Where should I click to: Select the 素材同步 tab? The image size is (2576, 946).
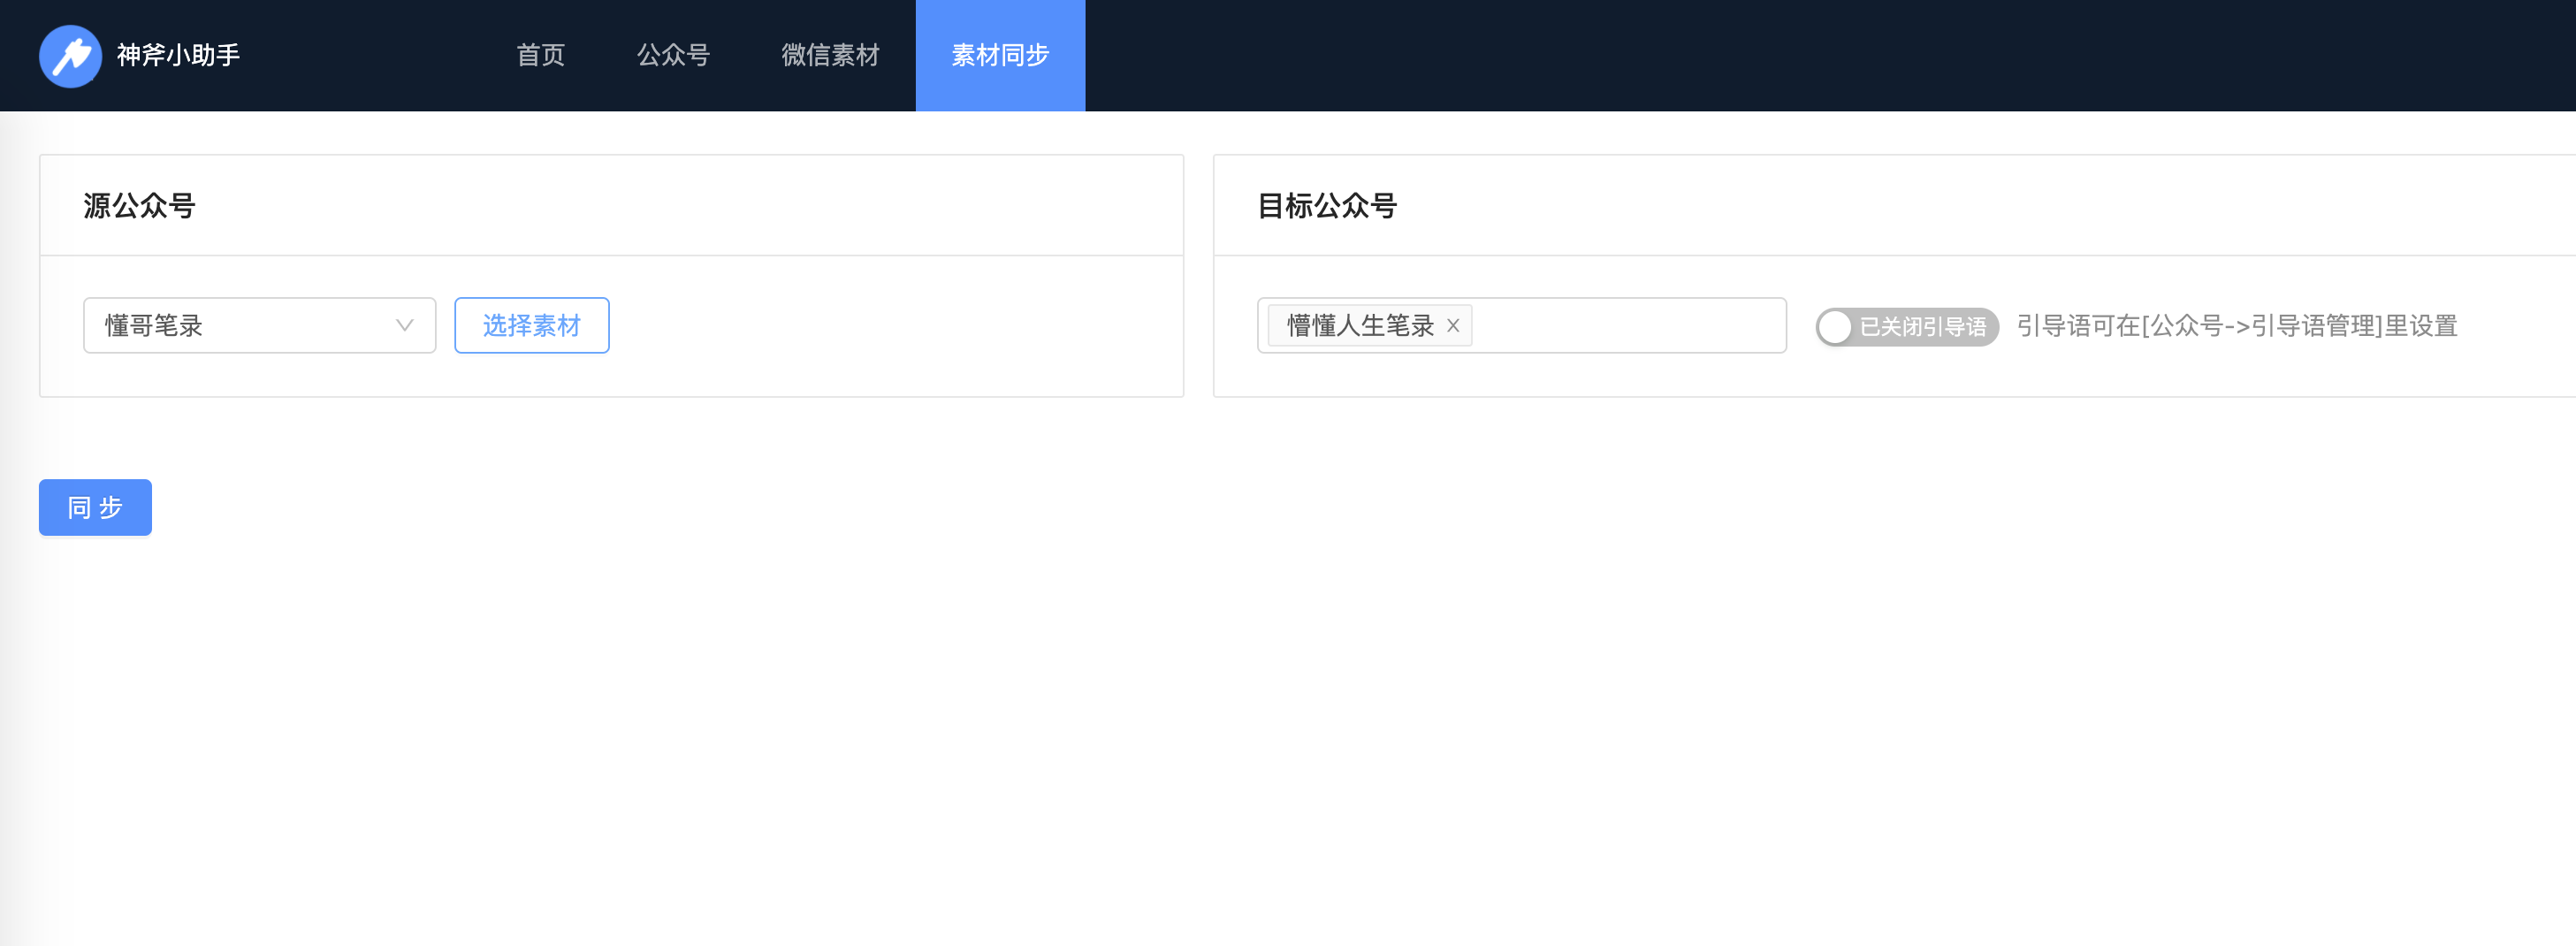1000,55
